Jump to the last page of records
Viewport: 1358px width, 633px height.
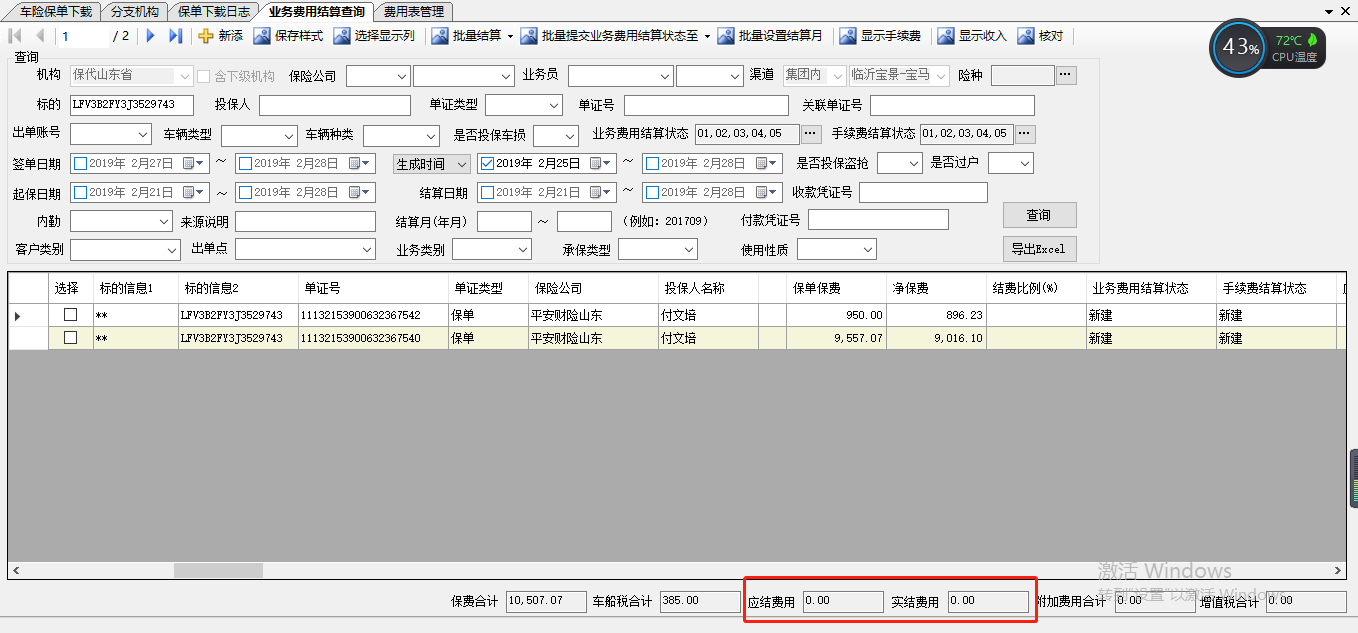click(176, 36)
